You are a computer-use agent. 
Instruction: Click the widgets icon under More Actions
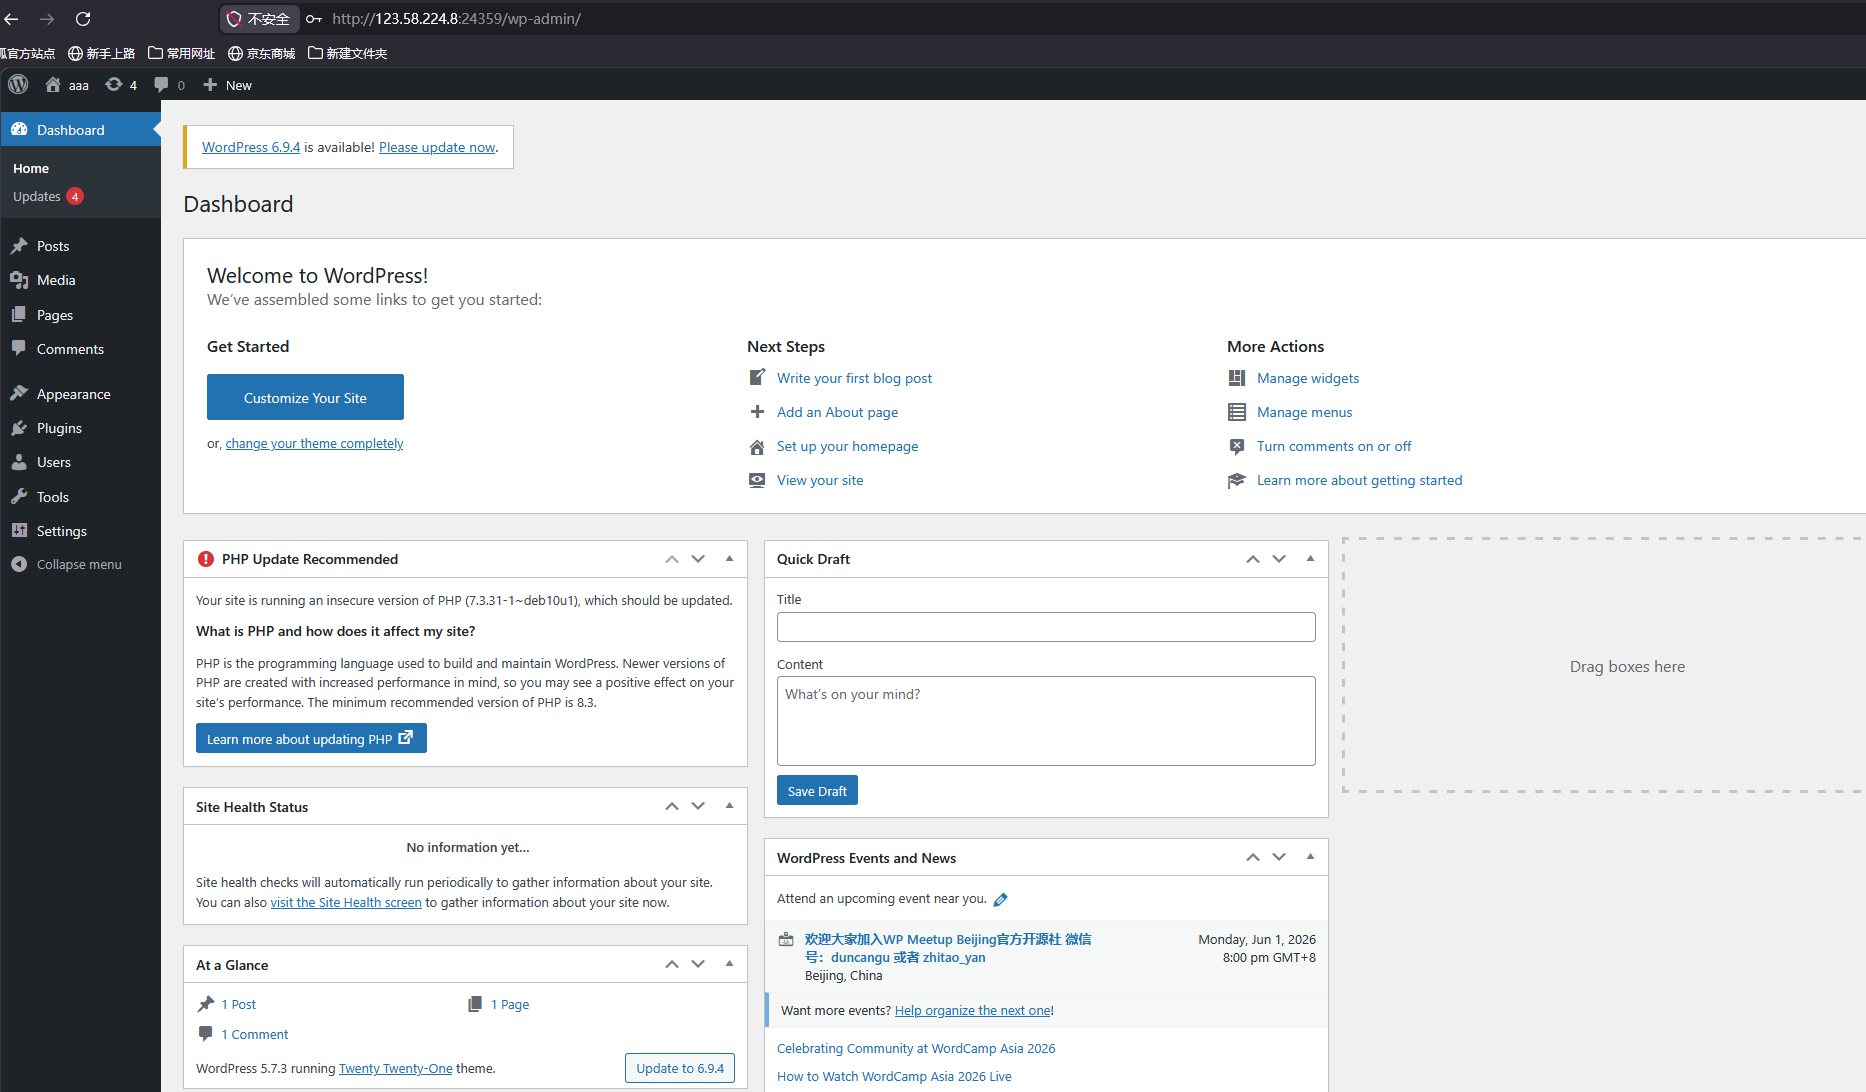tap(1237, 378)
